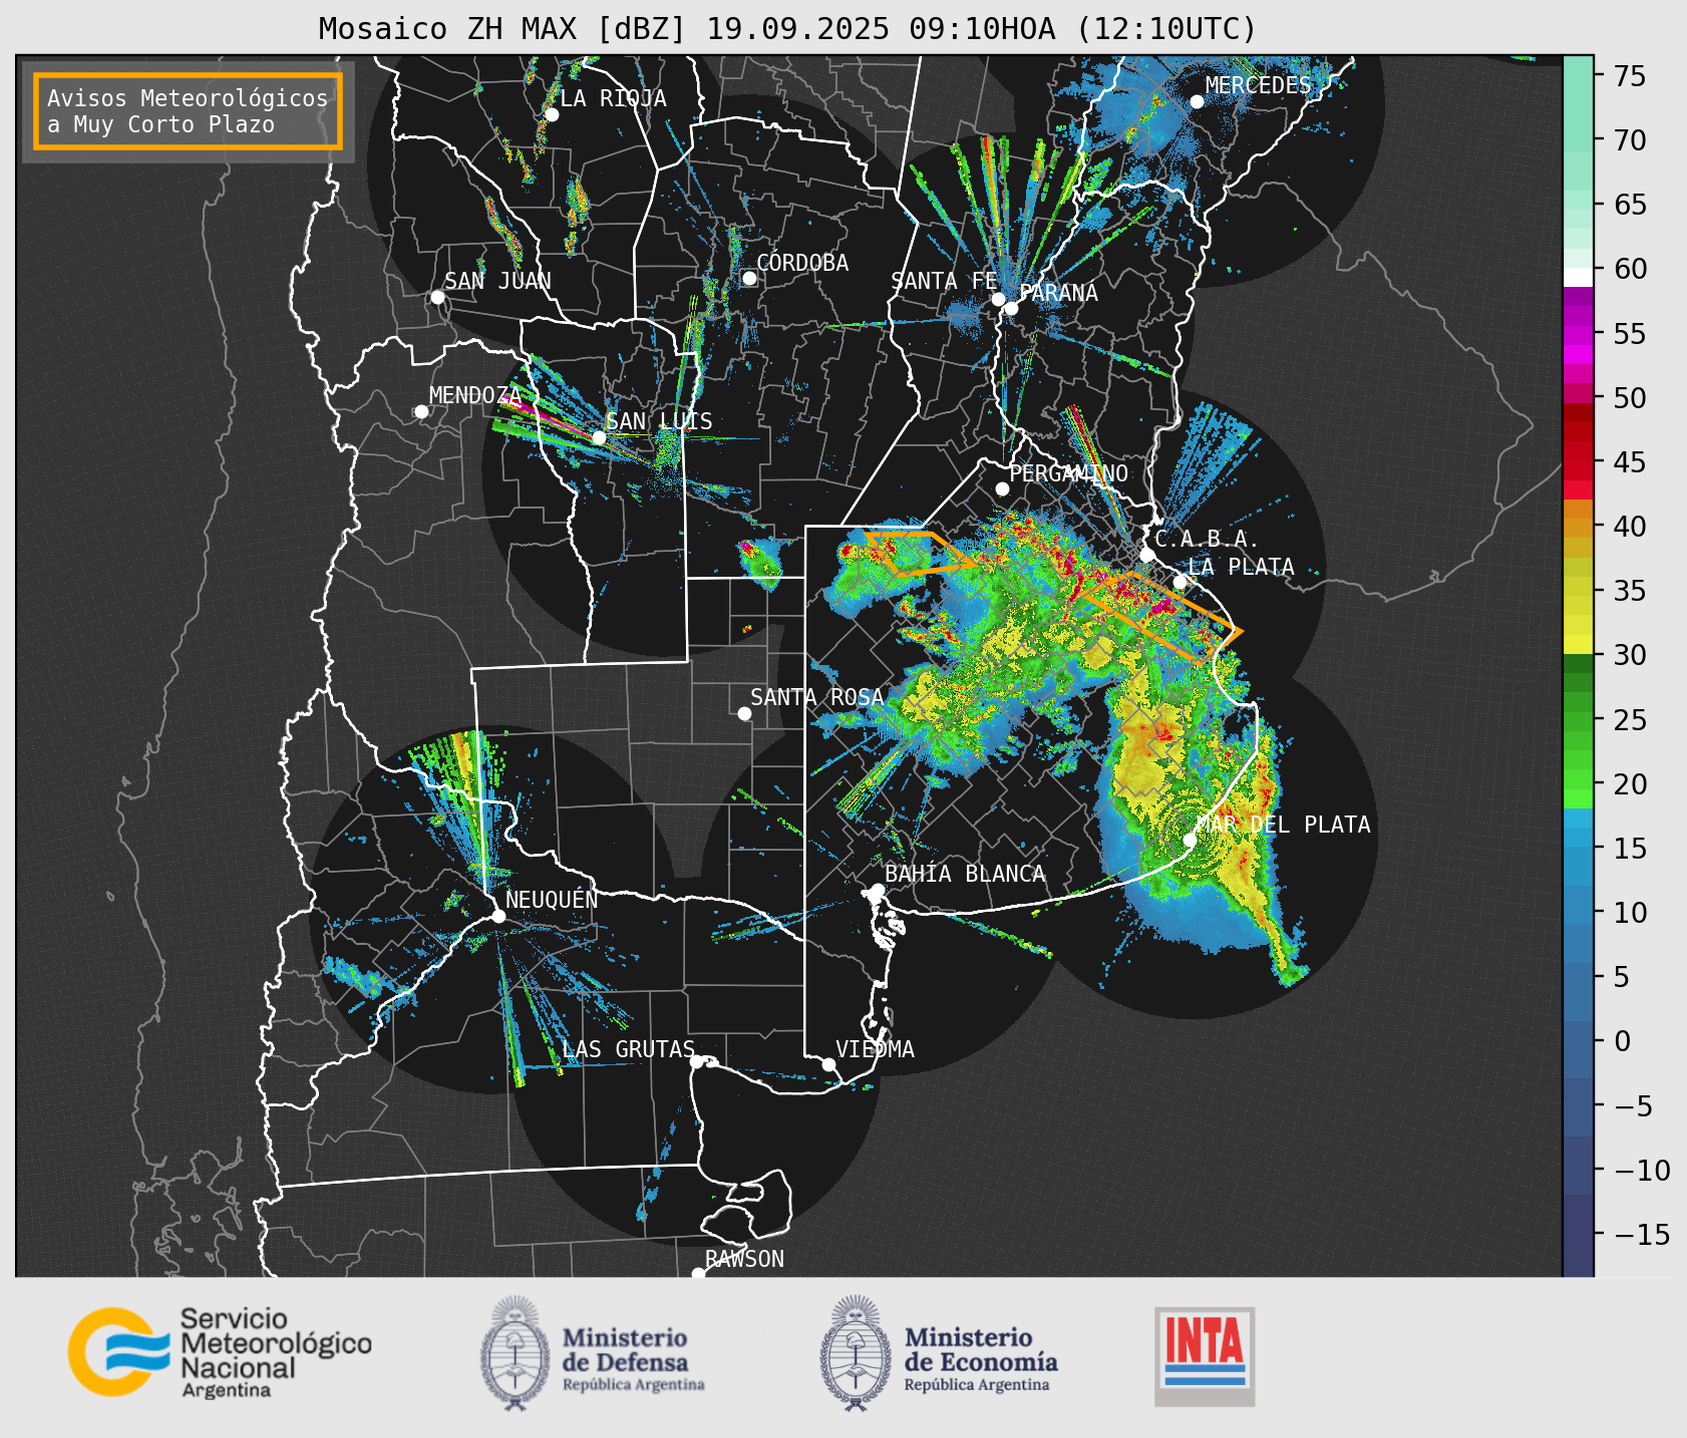Click the SAN JUAN city marker dot

pyautogui.click(x=437, y=297)
